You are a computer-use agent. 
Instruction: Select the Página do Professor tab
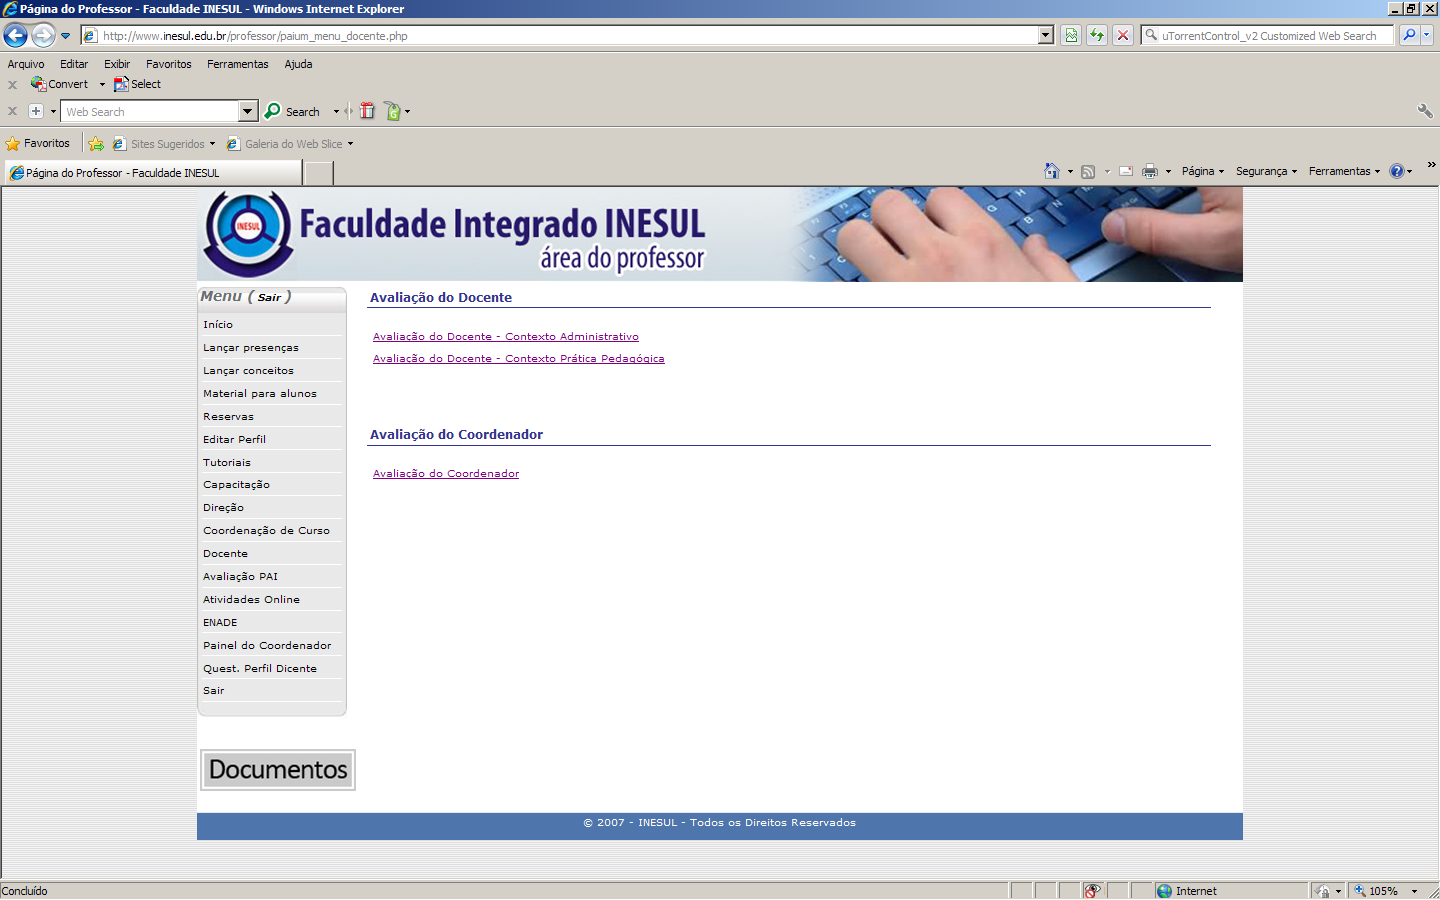click(153, 173)
